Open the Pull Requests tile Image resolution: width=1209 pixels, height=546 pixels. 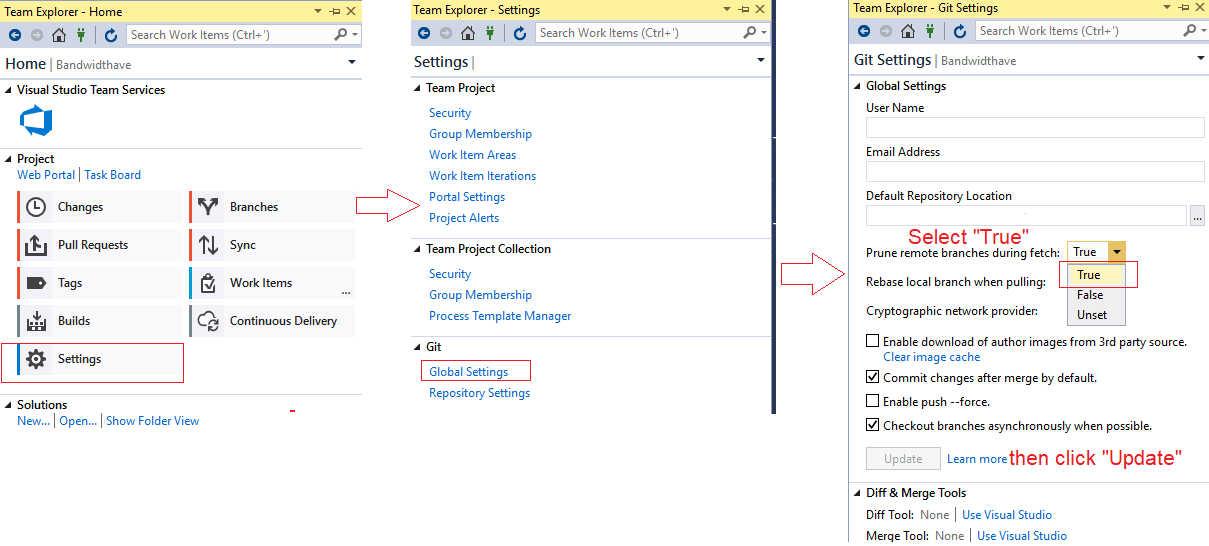pyautogui.click(x=101, y=245)
